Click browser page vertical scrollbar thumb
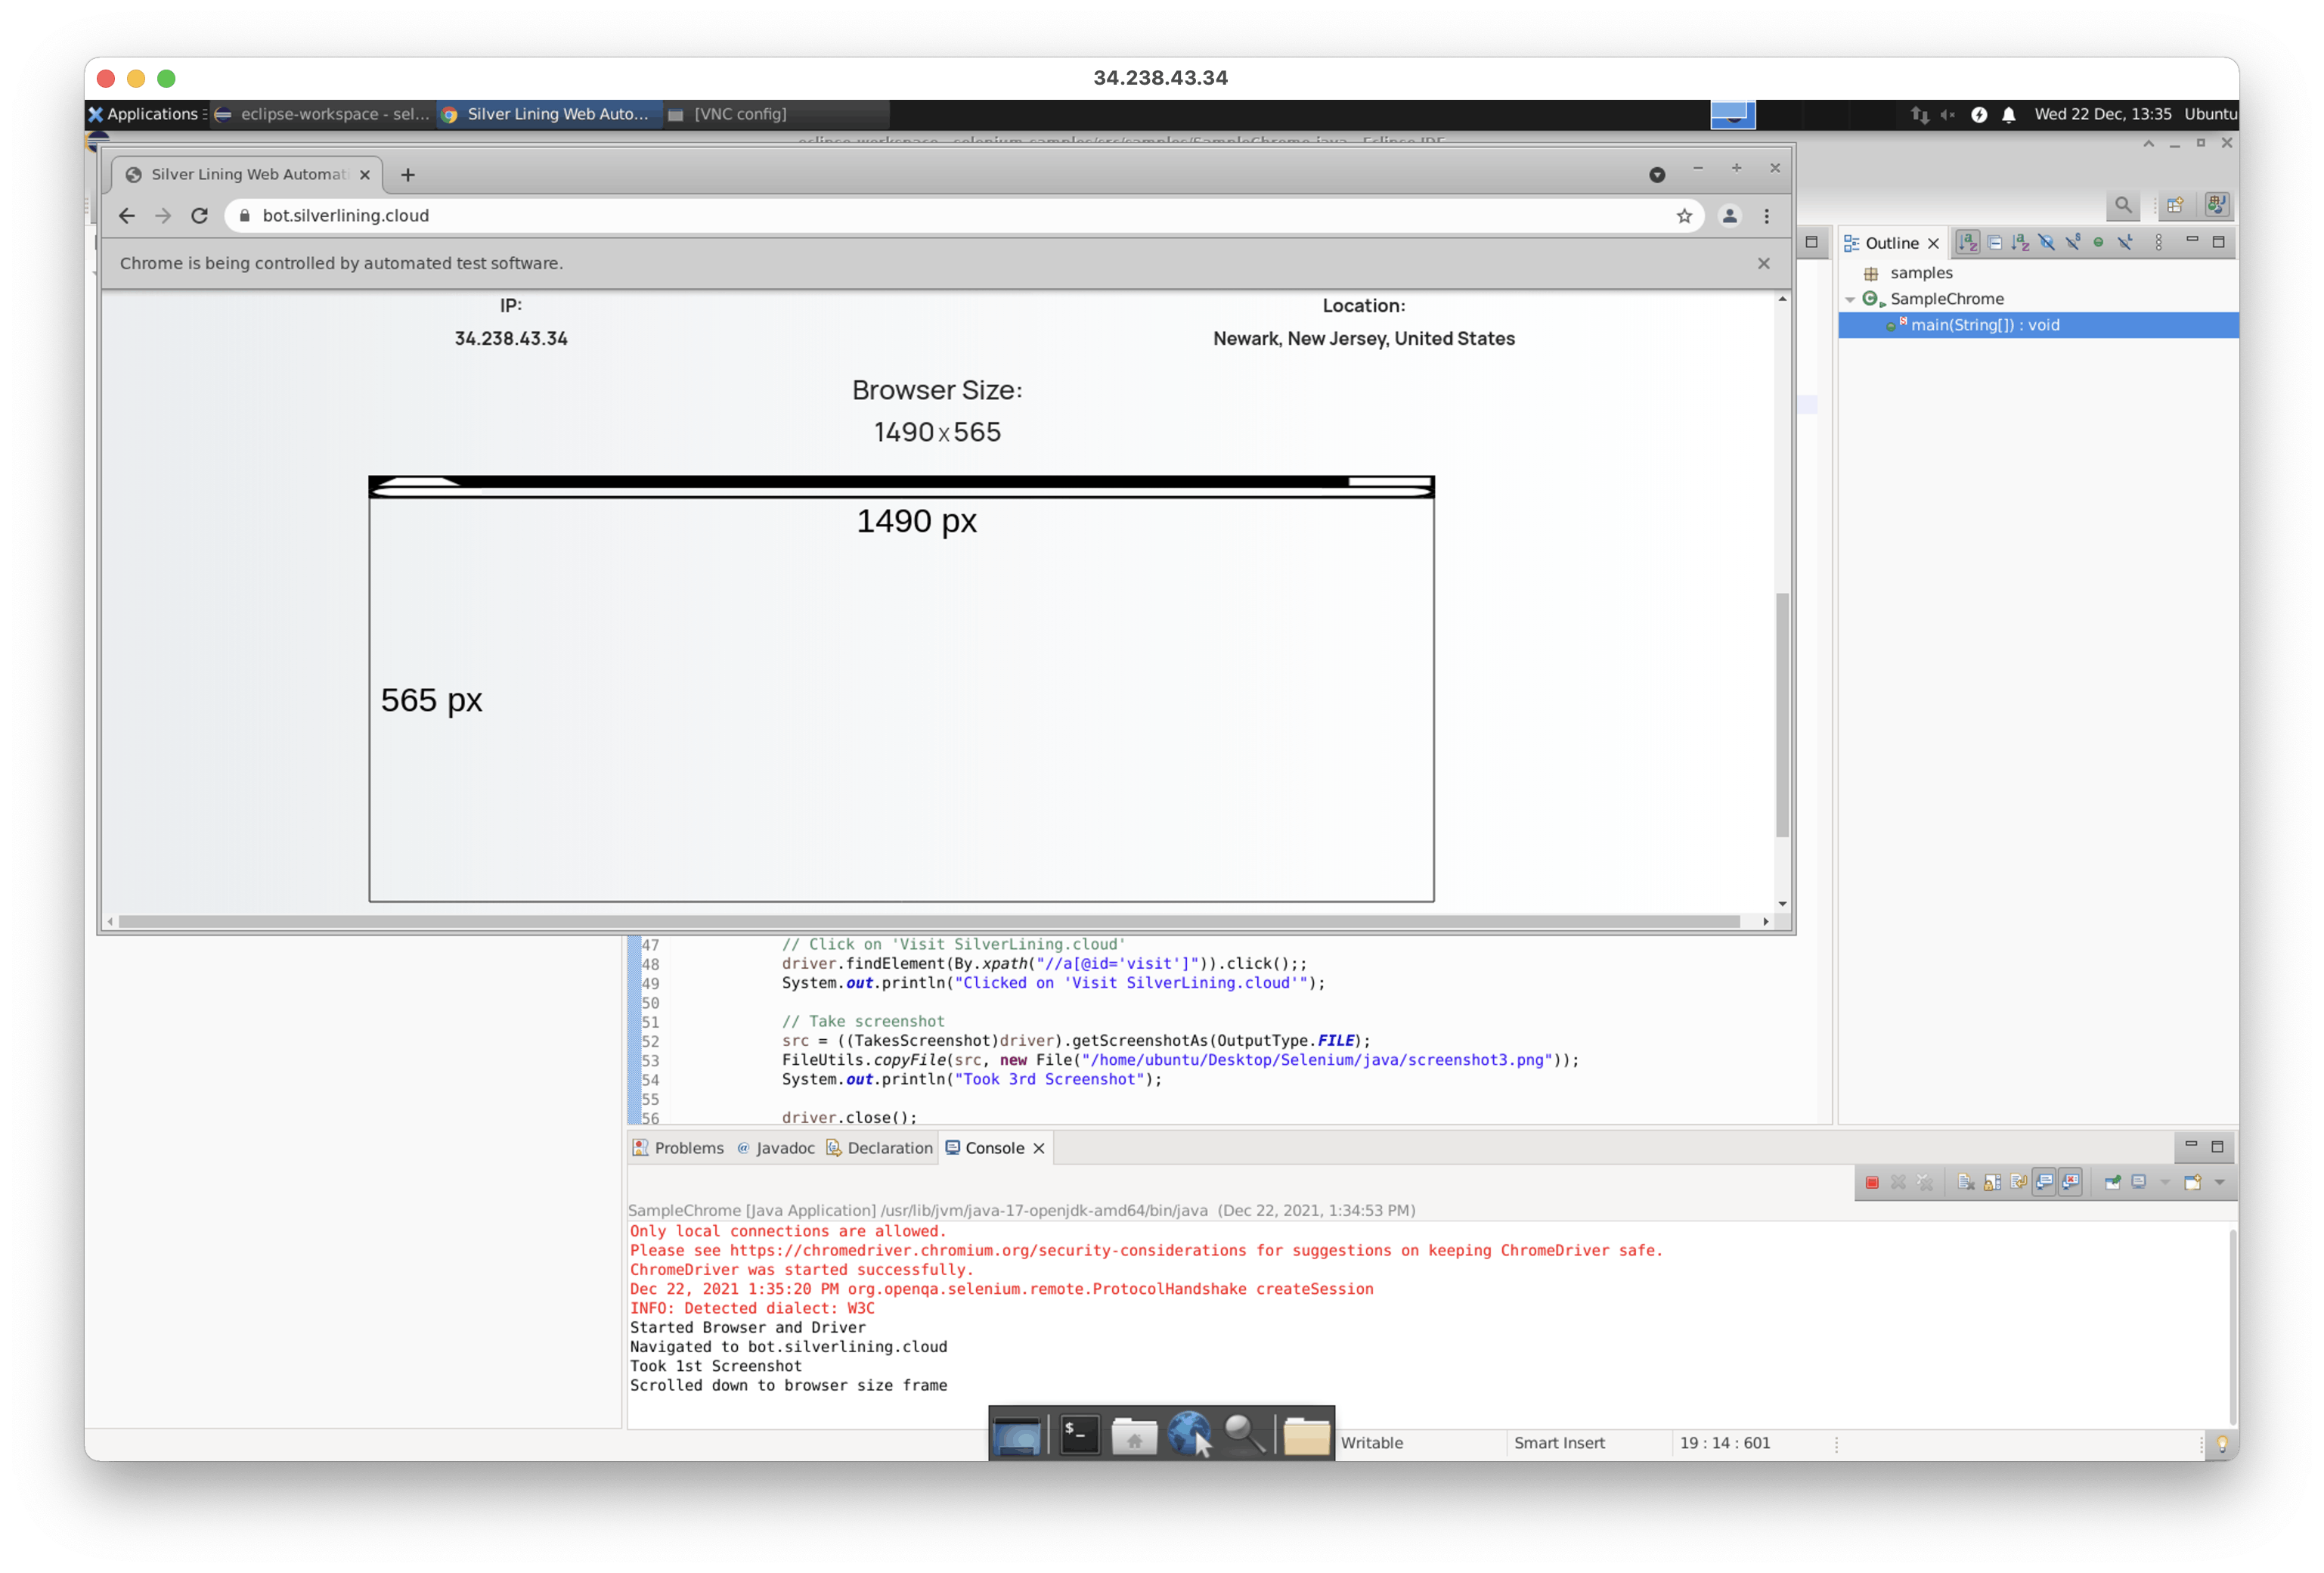Screen dimensions: 2324x1573 click(1782, 715)
